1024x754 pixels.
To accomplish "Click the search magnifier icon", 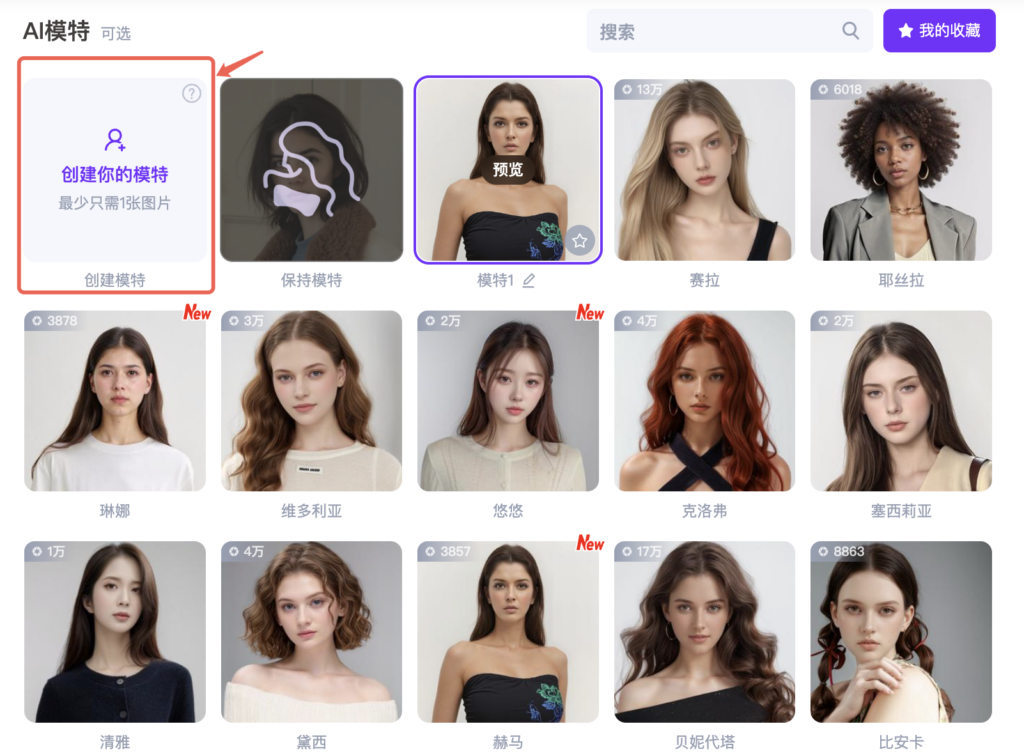I will click(x=850, y=31).
